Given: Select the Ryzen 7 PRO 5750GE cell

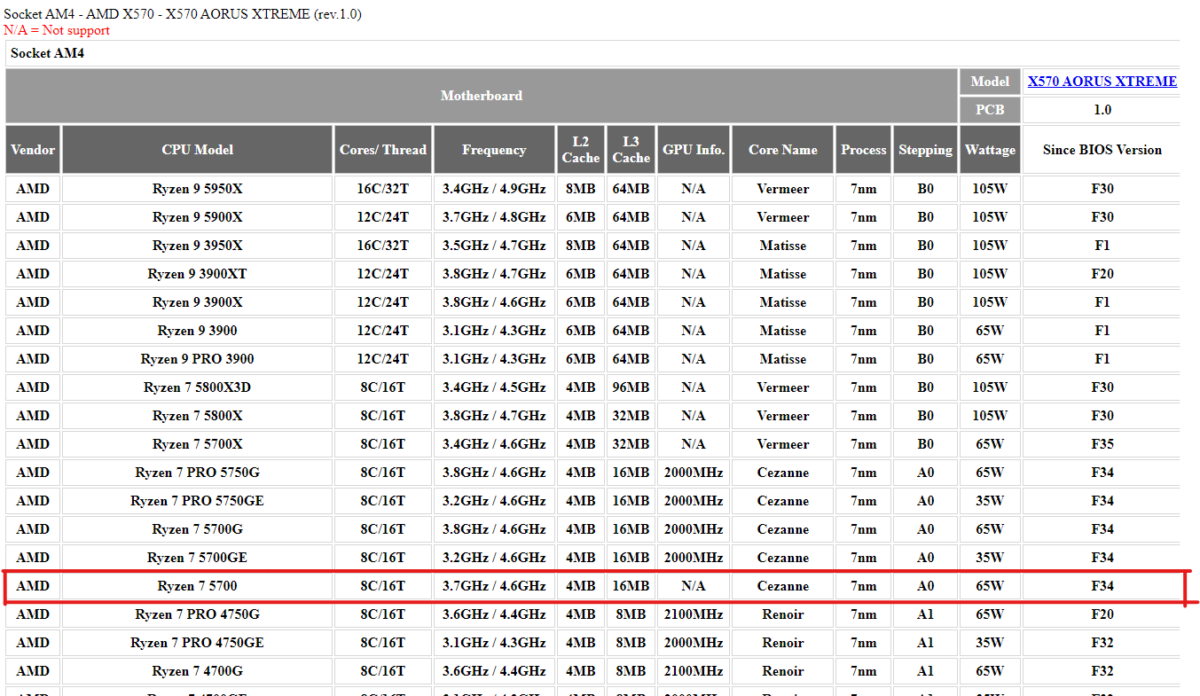Looking at the screenshot, I should click(197, 501).
